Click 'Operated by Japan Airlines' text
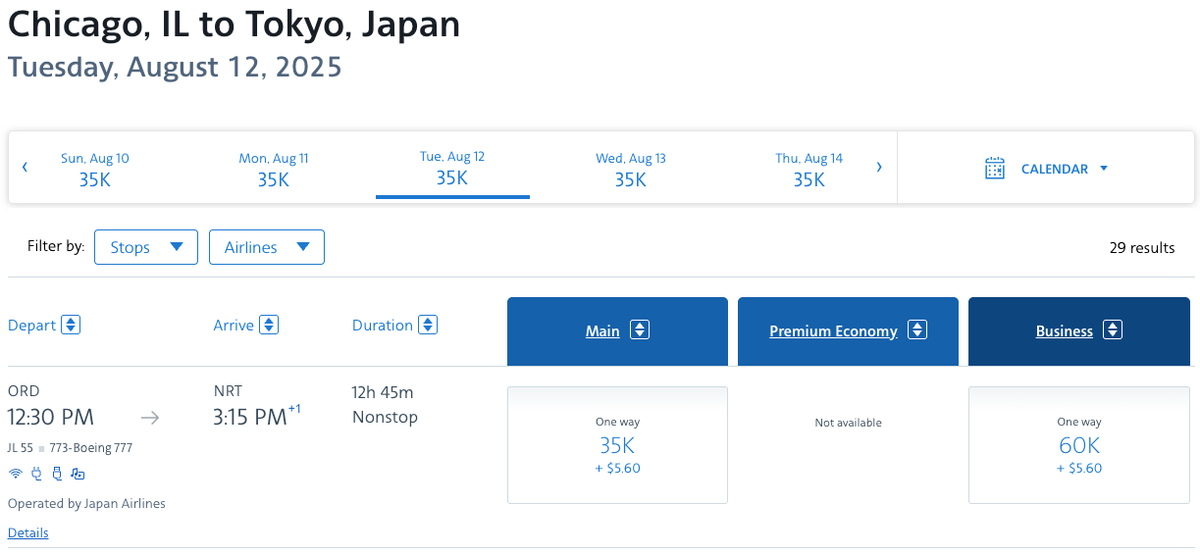The image size is (1200, 555). [x=87, y=503]
